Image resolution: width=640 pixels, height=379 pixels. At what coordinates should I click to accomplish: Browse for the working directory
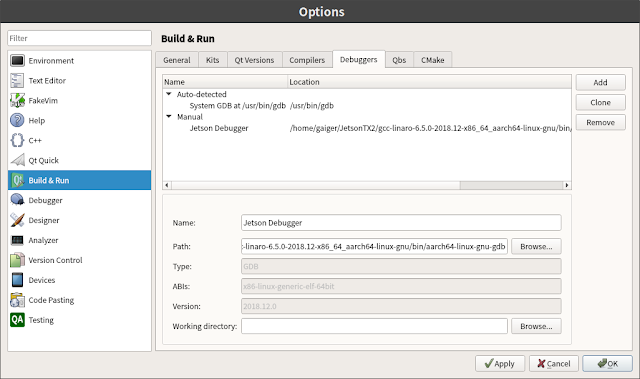click(x=536, y=326)
